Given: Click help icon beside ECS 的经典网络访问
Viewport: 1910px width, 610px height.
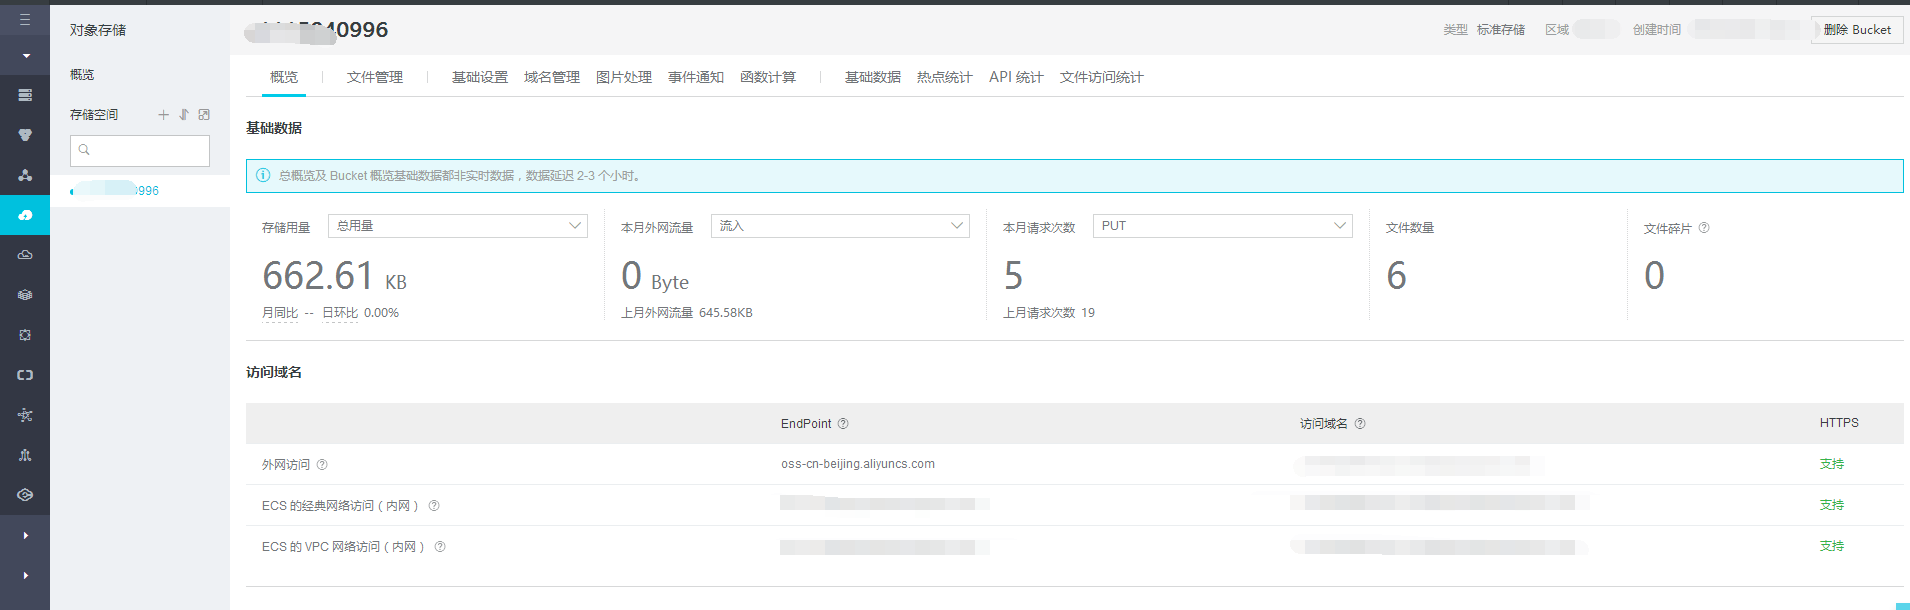Looking at the screenshot, I should tap(434, 506).
